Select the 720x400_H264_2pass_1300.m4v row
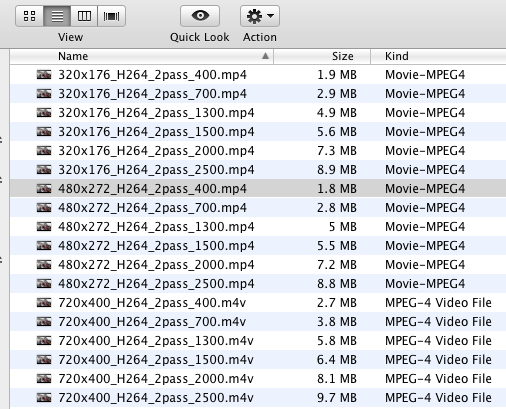506x409 pixels. coord(258,340)
